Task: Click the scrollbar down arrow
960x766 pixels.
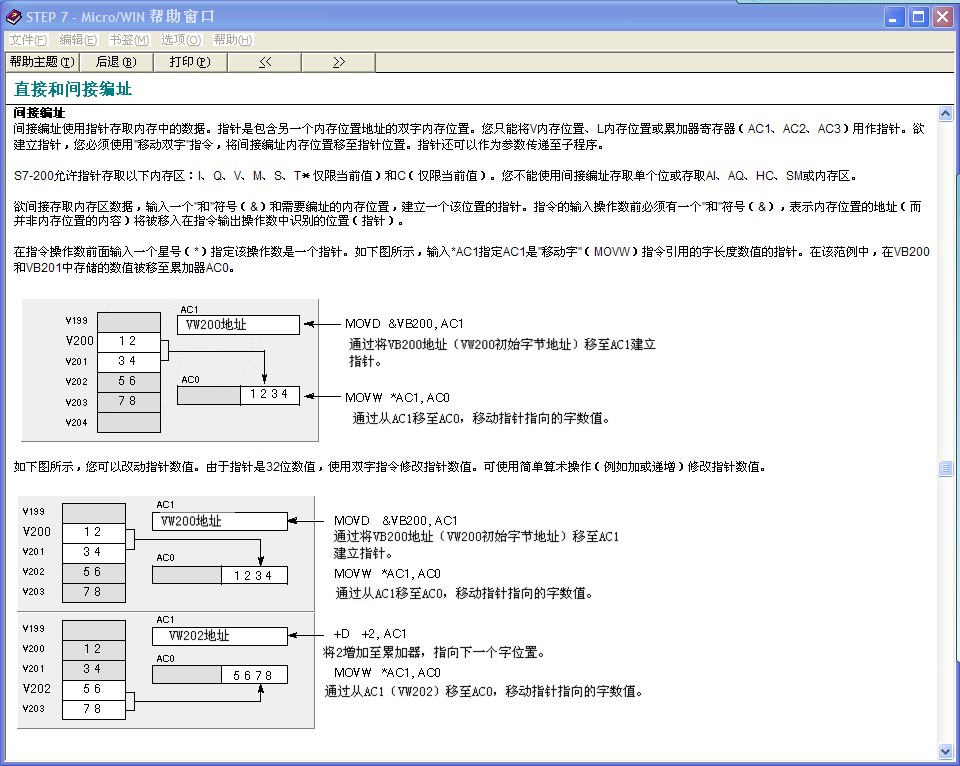Action: [946, 751]
